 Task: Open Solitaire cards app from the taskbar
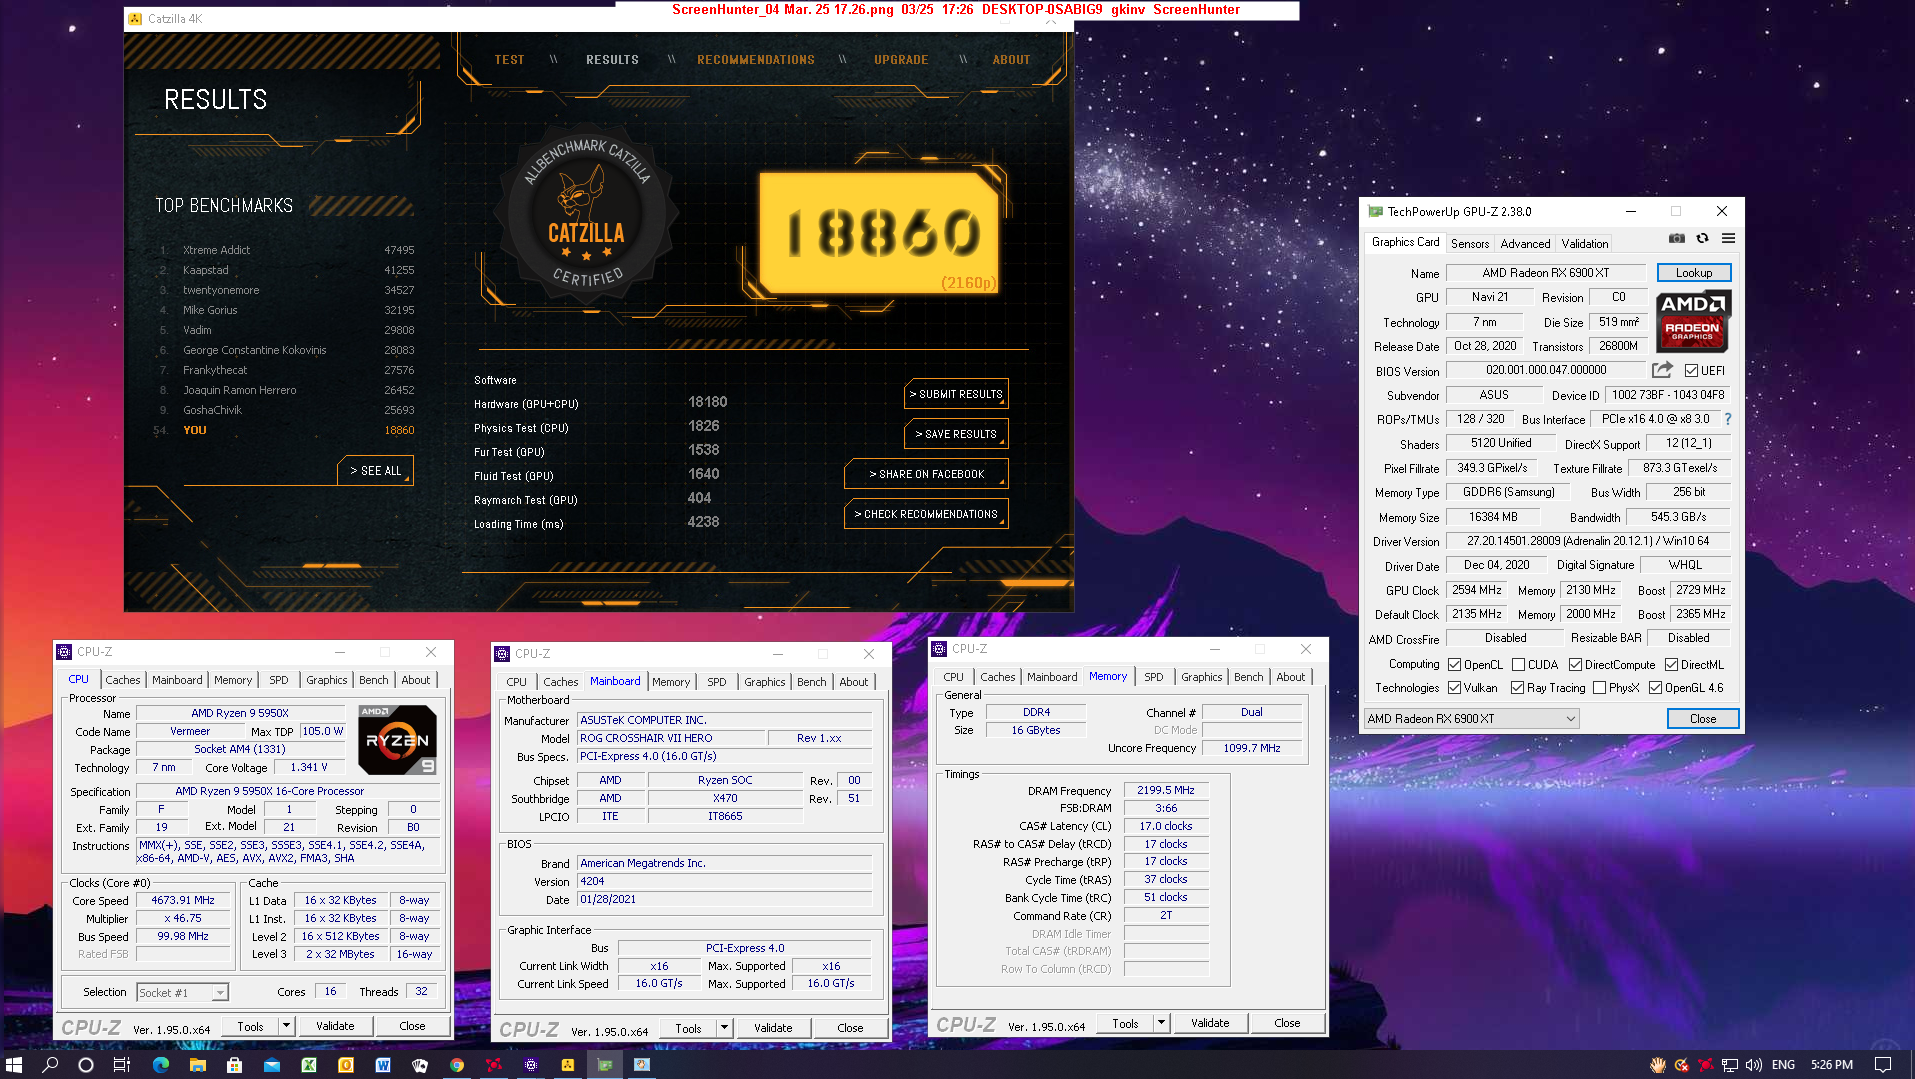(x=419, y=1065)
